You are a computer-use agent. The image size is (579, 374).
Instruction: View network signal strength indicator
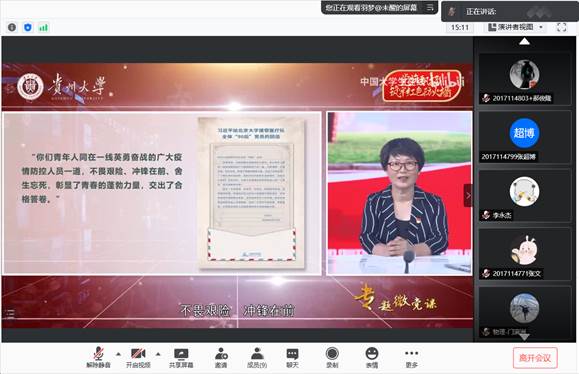point(44,27)
